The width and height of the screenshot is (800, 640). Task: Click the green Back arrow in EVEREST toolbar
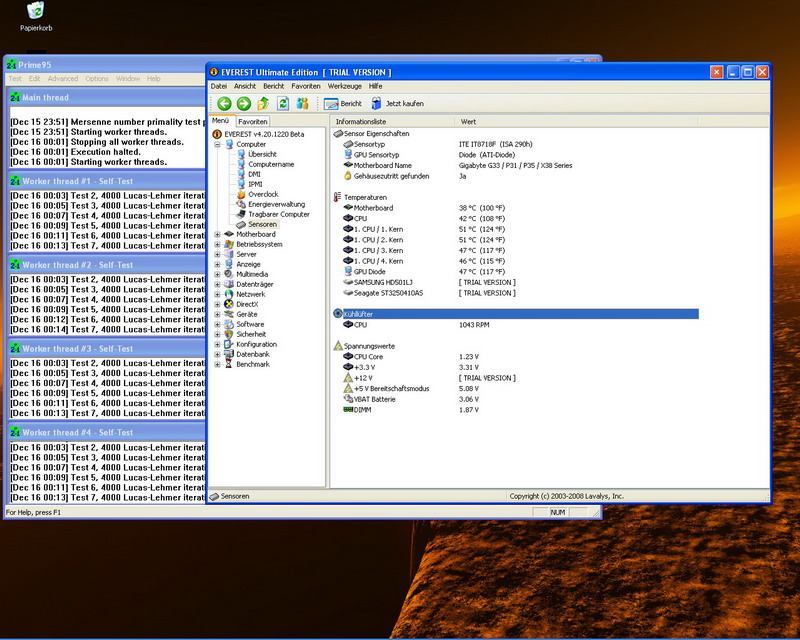pyautogui.click(x=224, y=104)
